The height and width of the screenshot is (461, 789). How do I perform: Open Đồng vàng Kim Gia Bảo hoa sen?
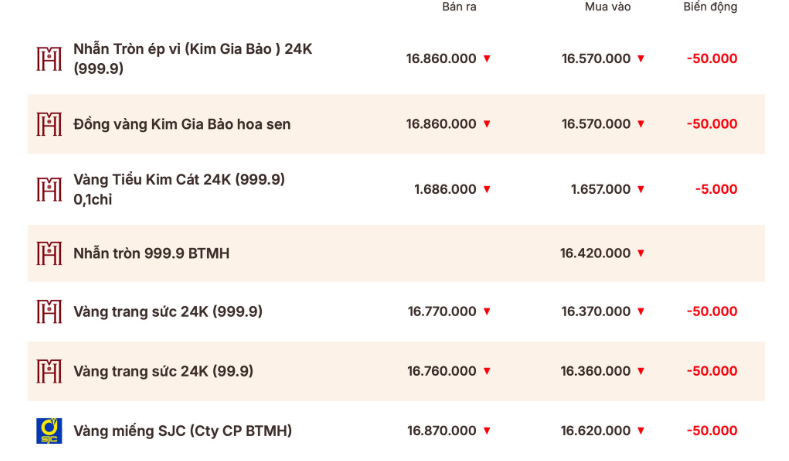182,124
